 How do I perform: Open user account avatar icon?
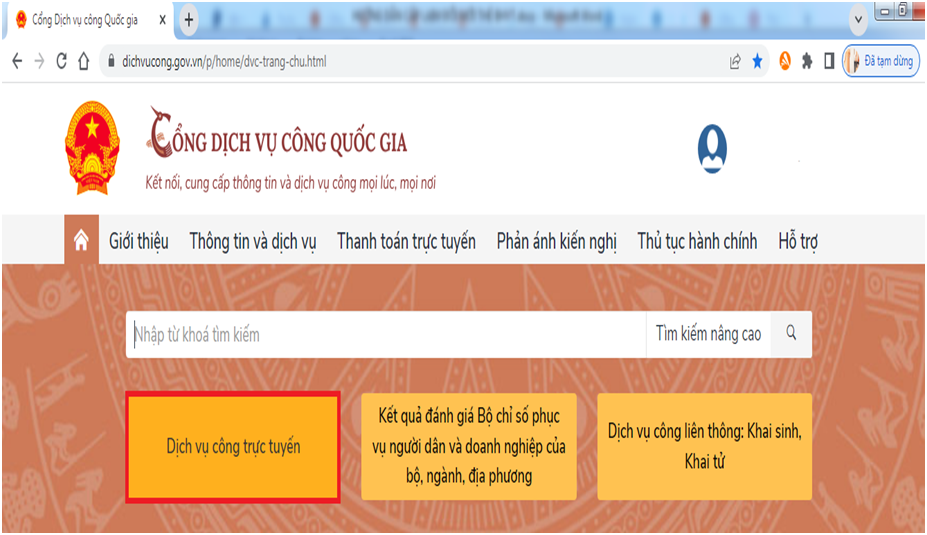coord(712,148)
